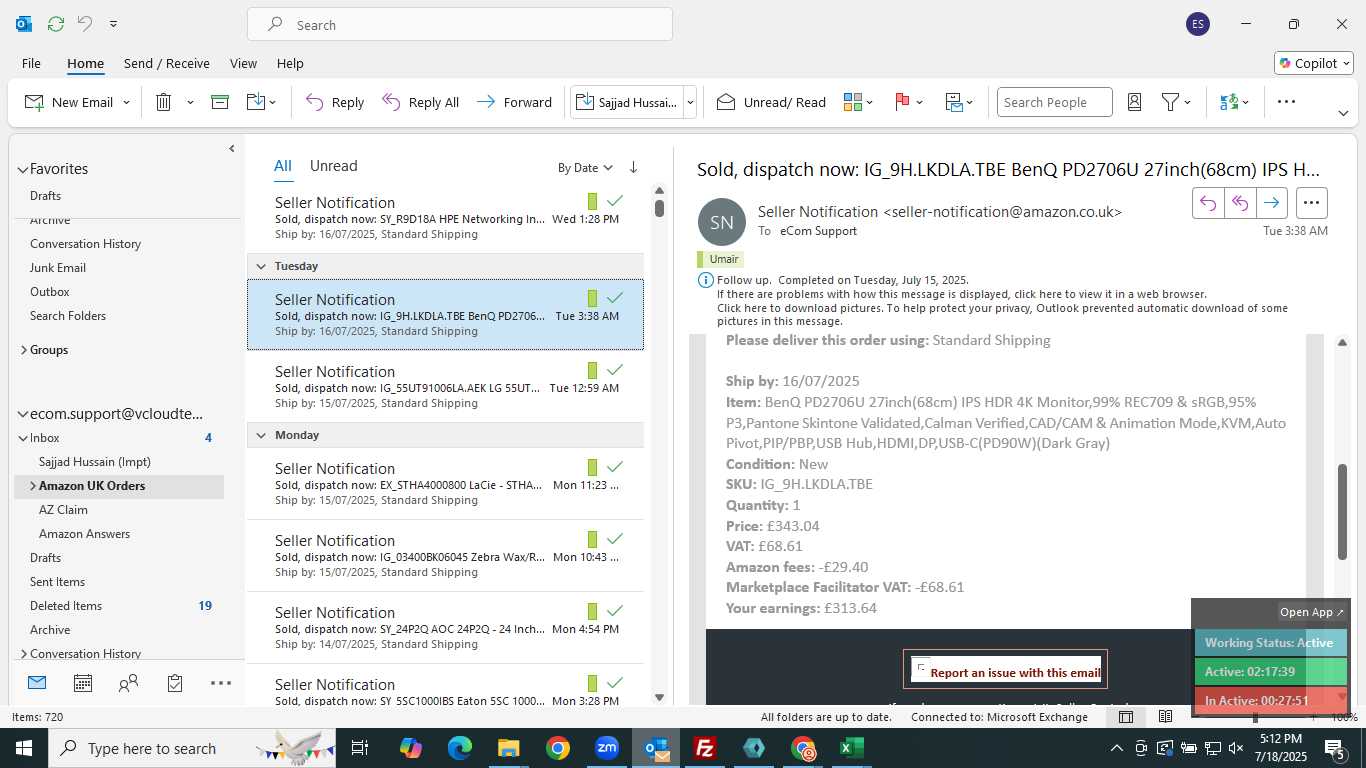Image resolution: width=1366 pixels, height=768 pixels.
Task: Open the Address Book icon
Action: [x=1134, y=102]
